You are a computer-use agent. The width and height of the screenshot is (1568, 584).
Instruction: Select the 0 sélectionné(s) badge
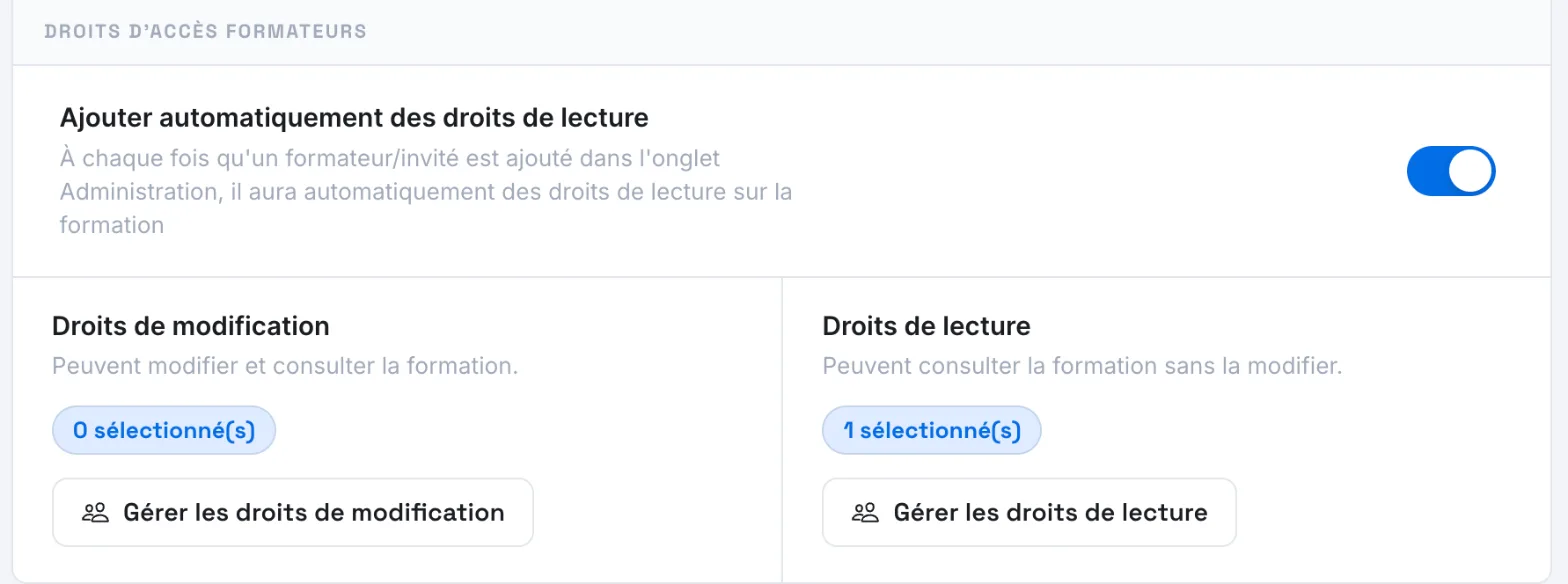(164, 431)
